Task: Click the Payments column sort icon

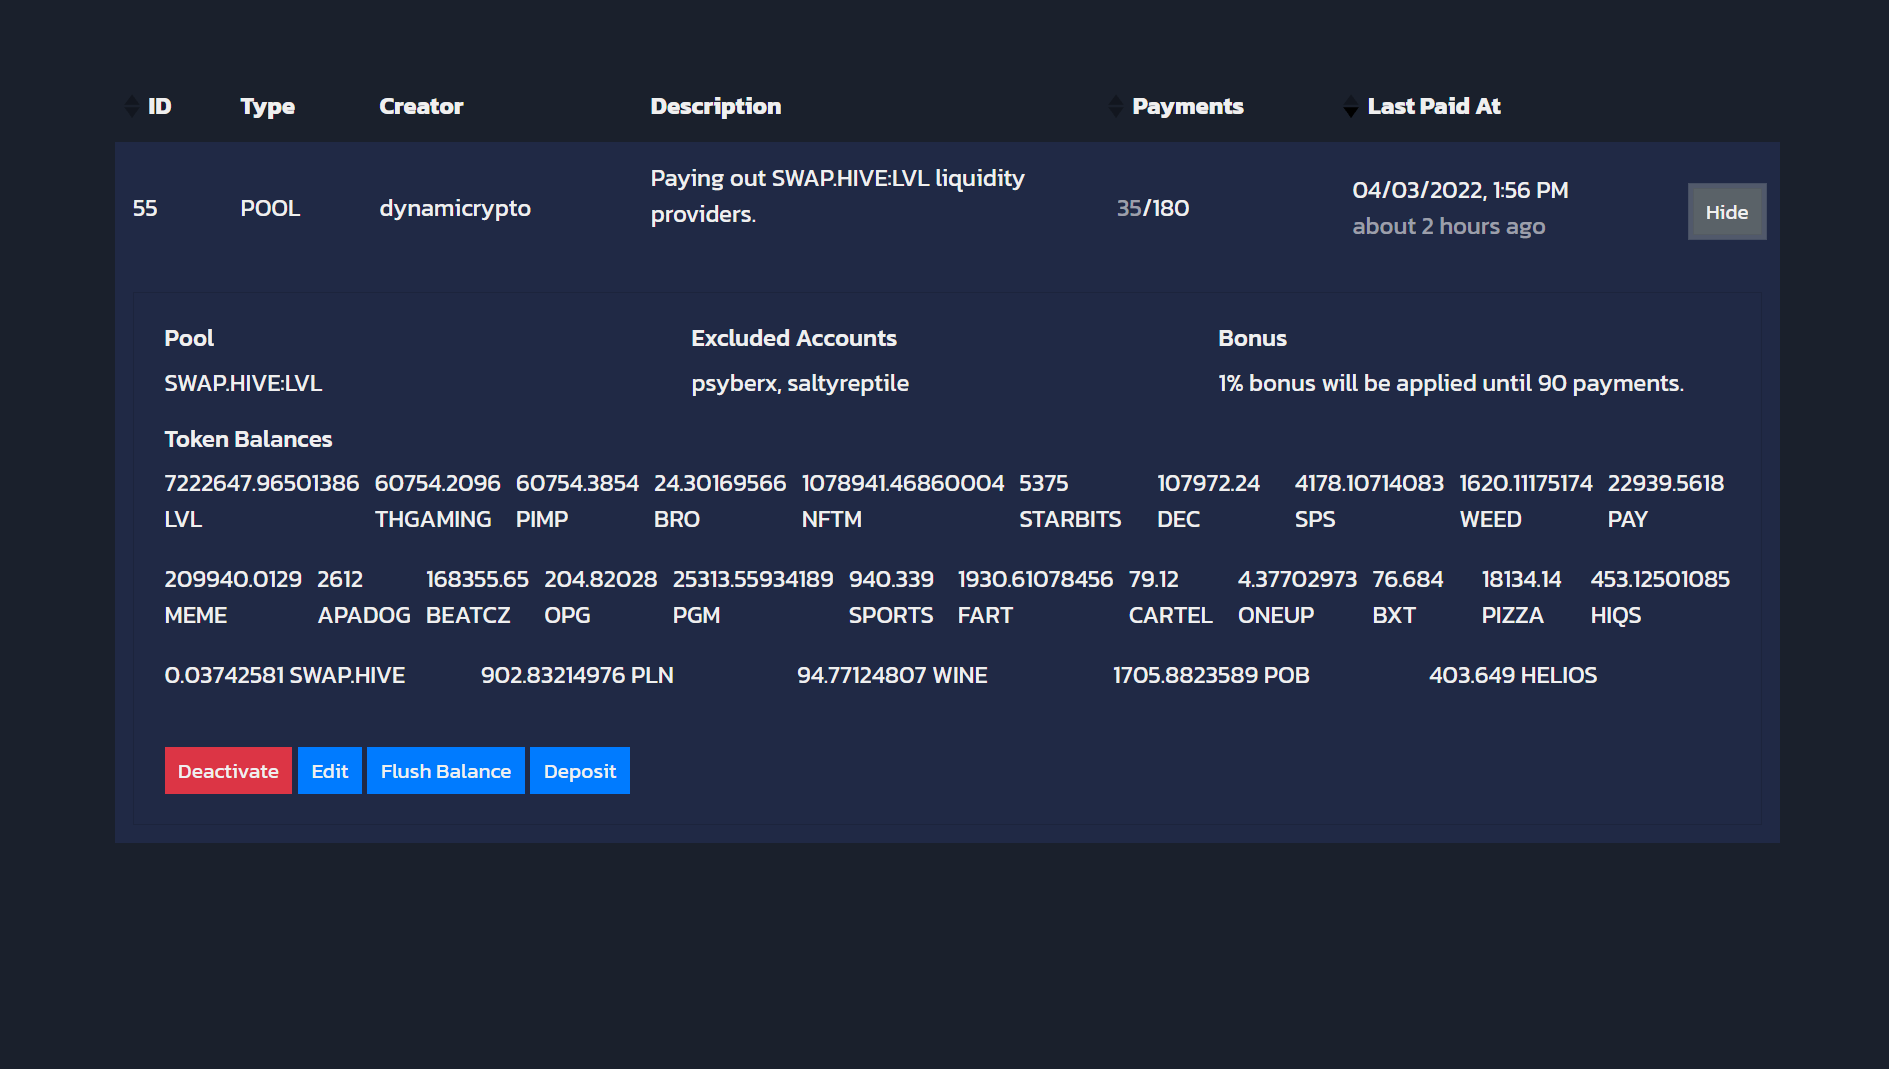Action: (x=1116, y=104)
